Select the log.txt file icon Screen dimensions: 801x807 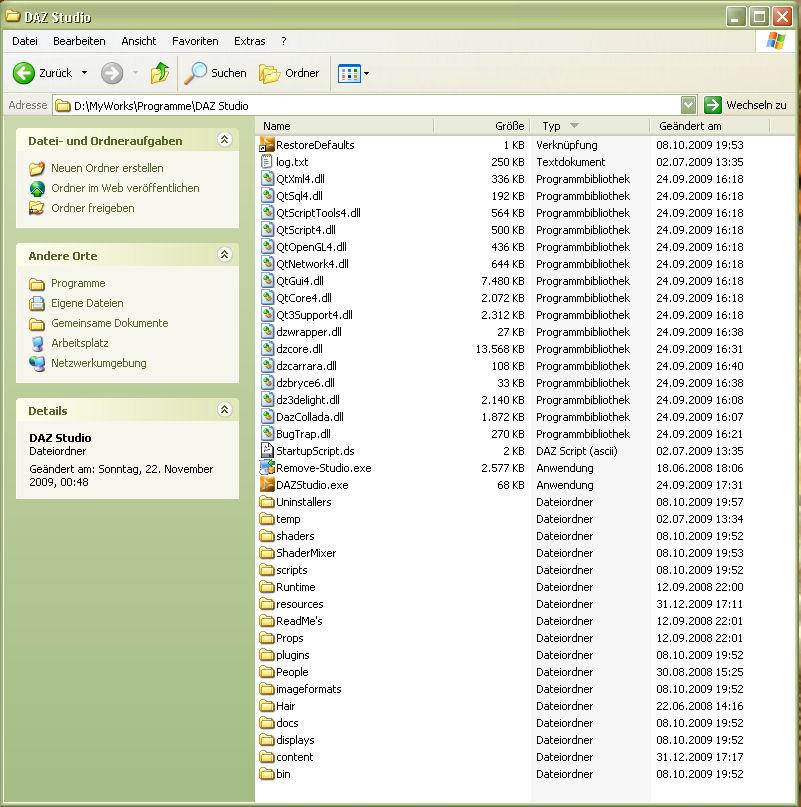click(x=267, y=162)
